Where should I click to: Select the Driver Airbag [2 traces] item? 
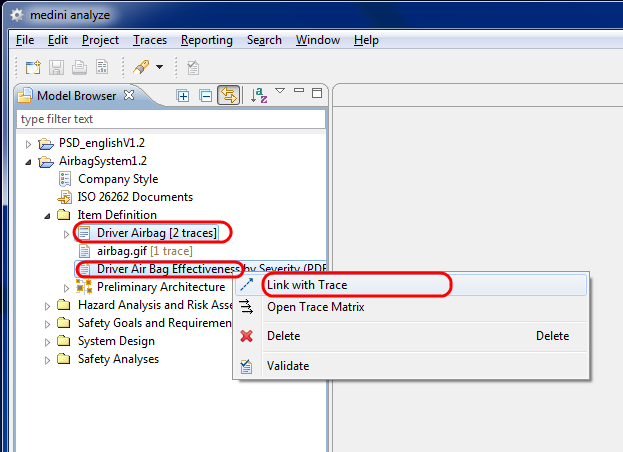click(x=156, y=233)
